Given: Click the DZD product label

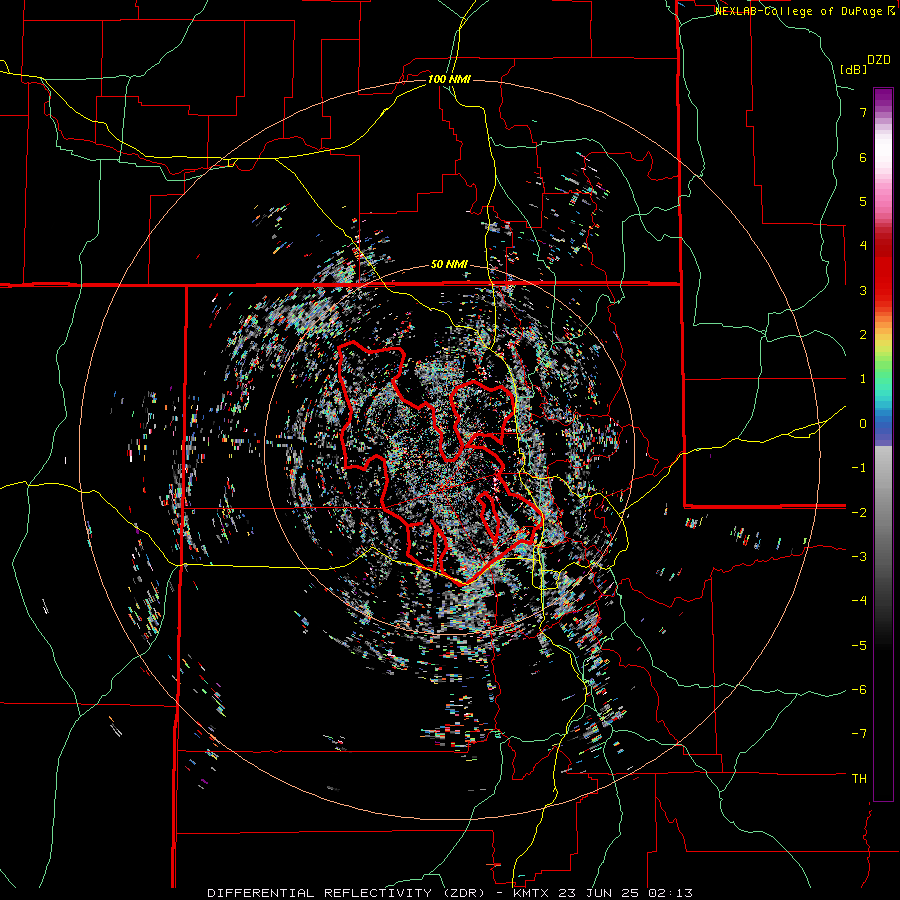Looking at the screenshot, I should click(879, 60).
